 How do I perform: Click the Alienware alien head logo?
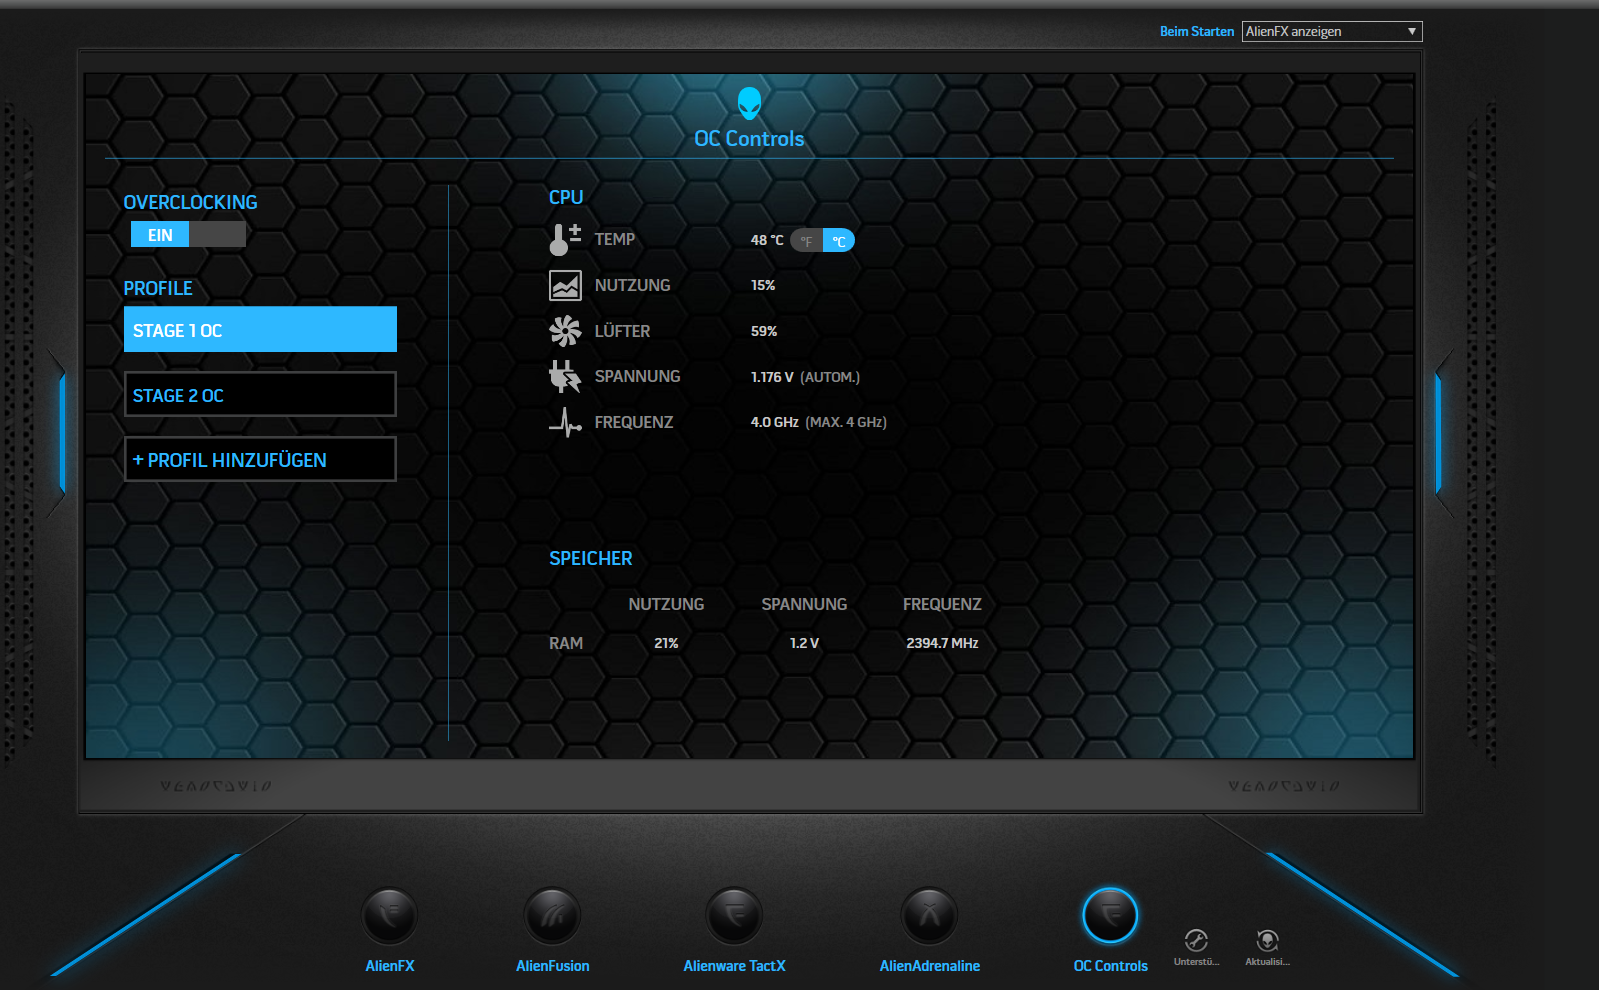click(x=749, y=103)
